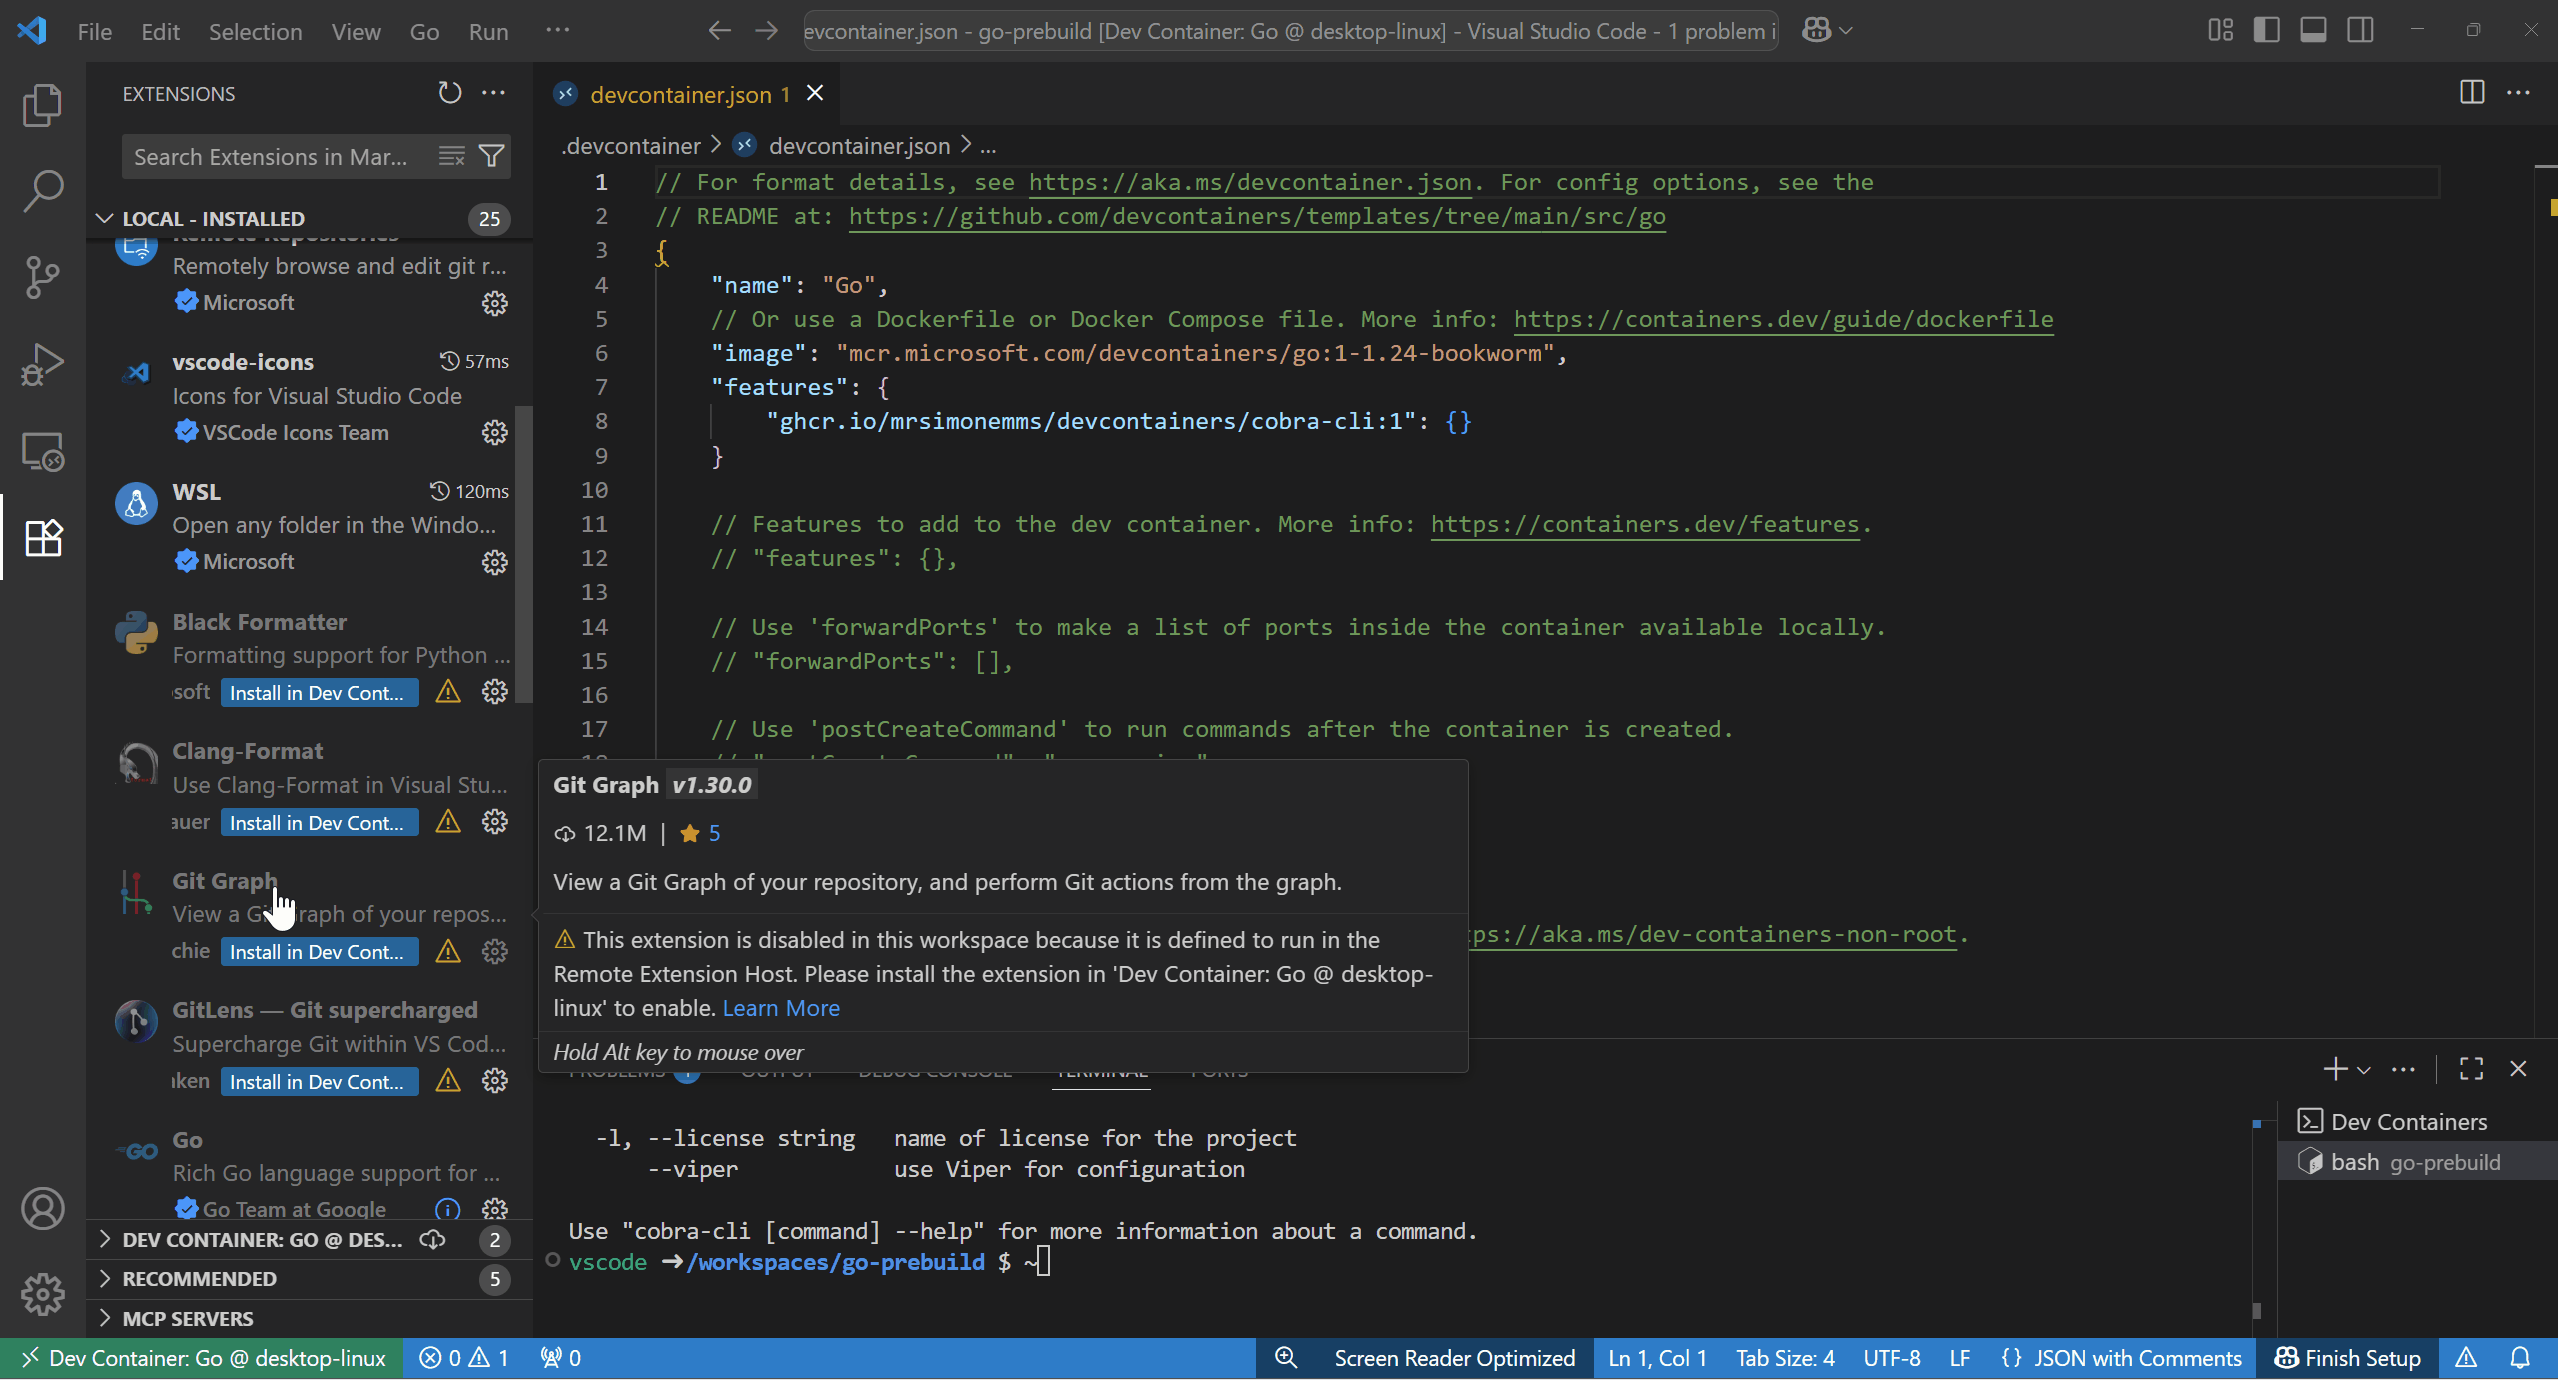
Task: Click warning icon on GitLens row
Action: pyautogui.click(x=448, y=1081)
